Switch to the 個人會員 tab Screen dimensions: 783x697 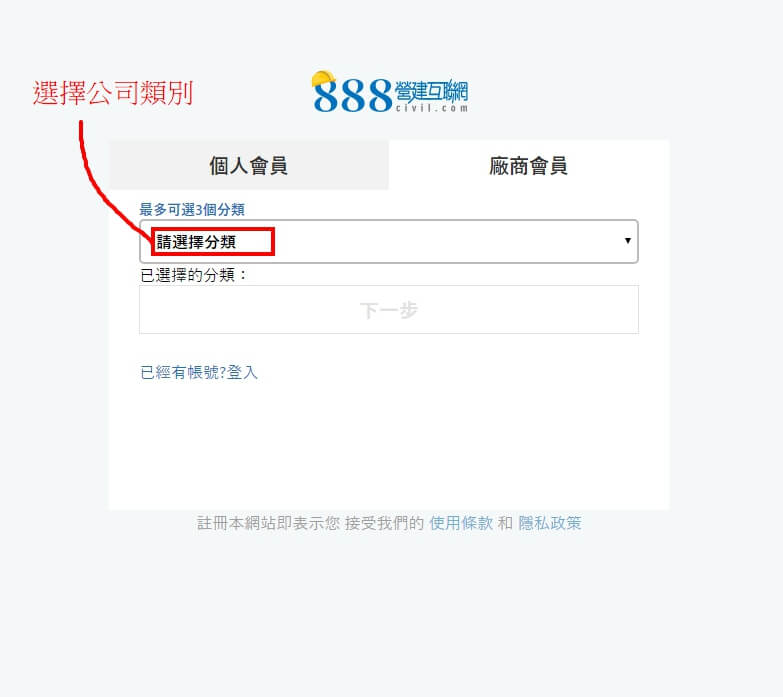(249, 165)
